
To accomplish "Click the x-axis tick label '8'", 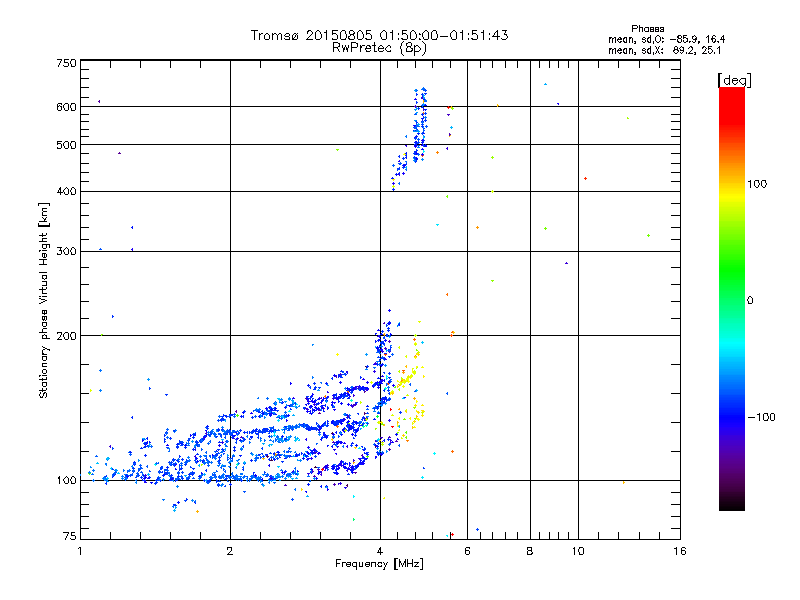I will (x=530, y=551).
